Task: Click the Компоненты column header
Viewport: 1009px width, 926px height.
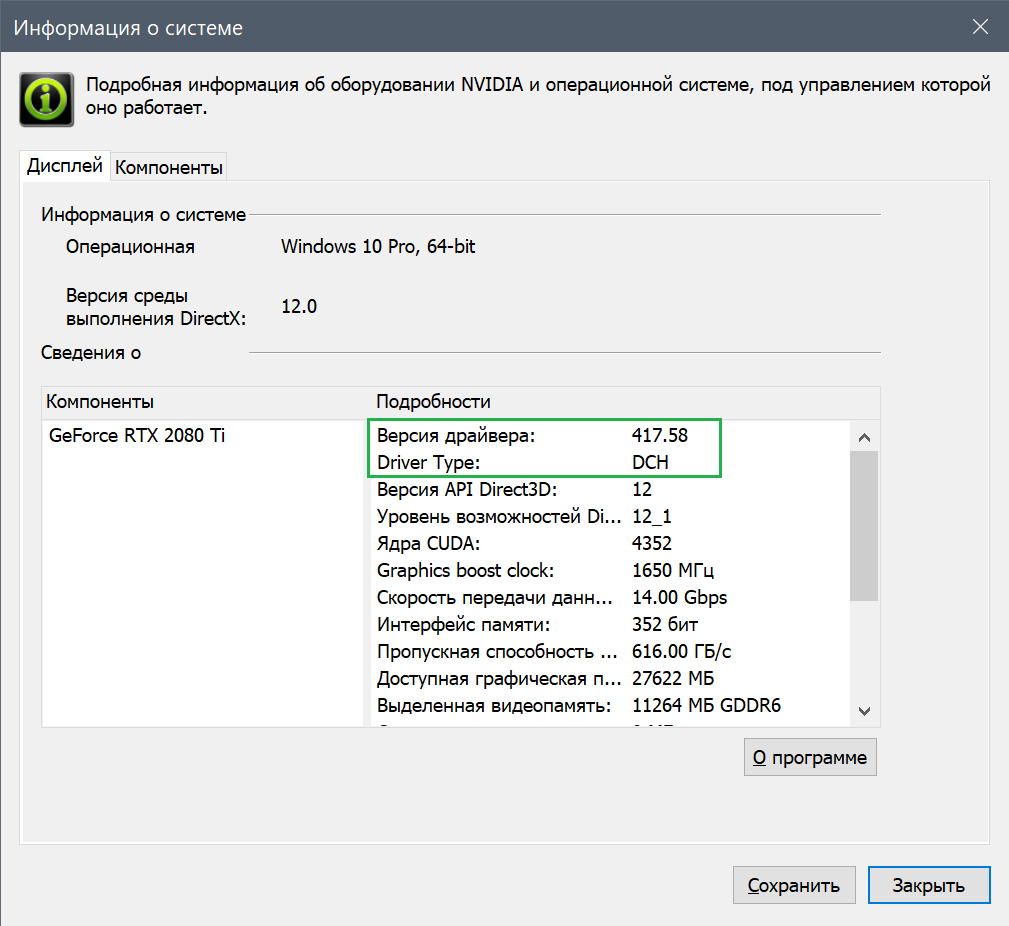Action: coord(100,402)
